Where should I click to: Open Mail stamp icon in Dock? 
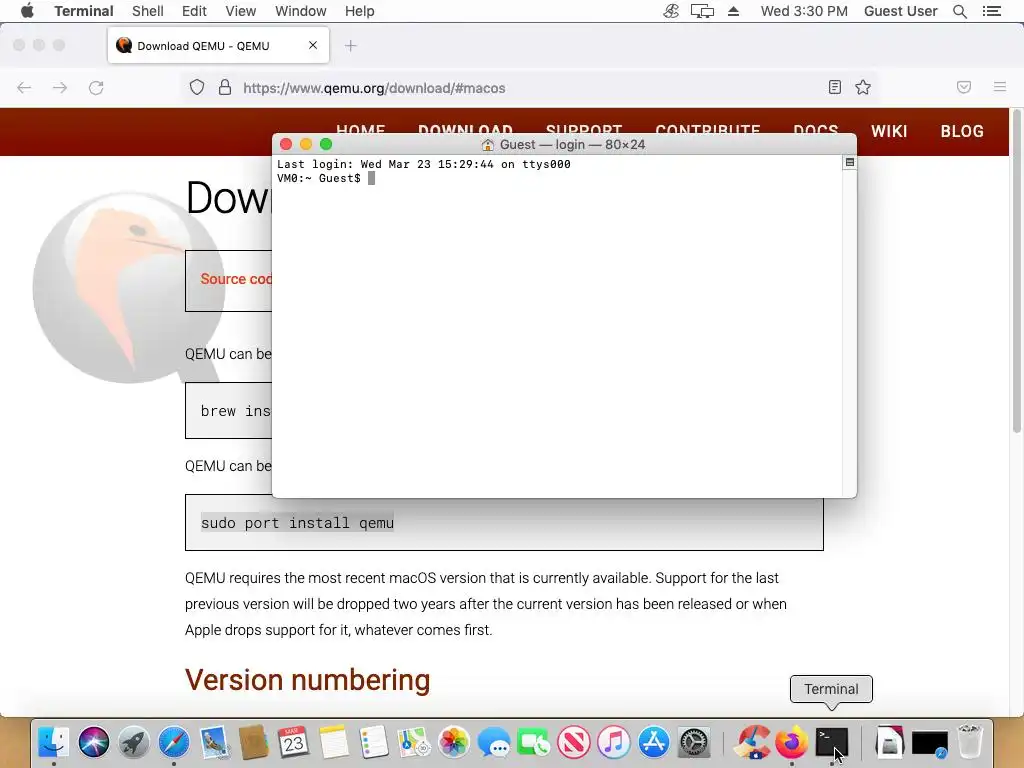click(x=214, y=743)
